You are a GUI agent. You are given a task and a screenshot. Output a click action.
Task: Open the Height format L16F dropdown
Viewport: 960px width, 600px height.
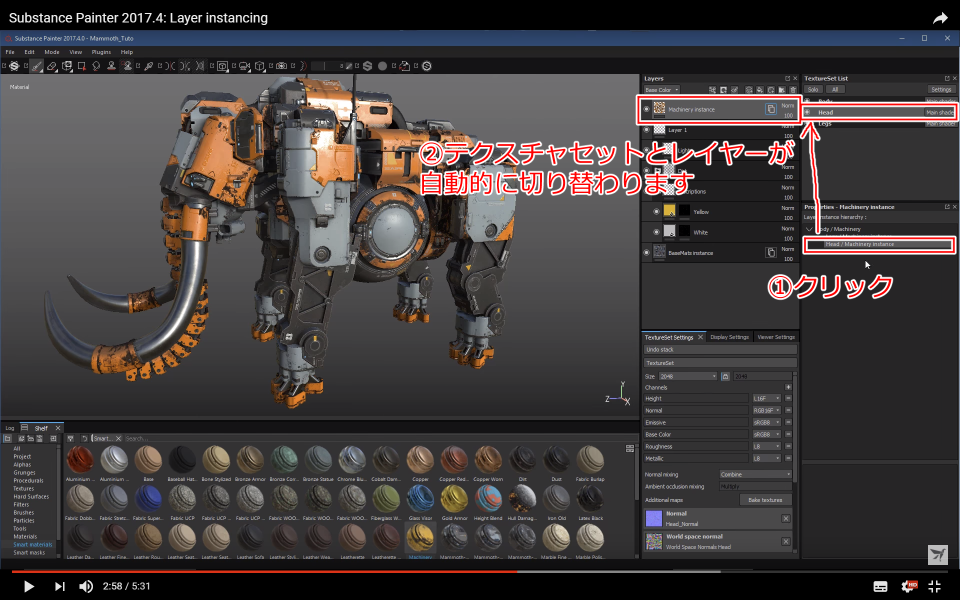click(767, 399)
